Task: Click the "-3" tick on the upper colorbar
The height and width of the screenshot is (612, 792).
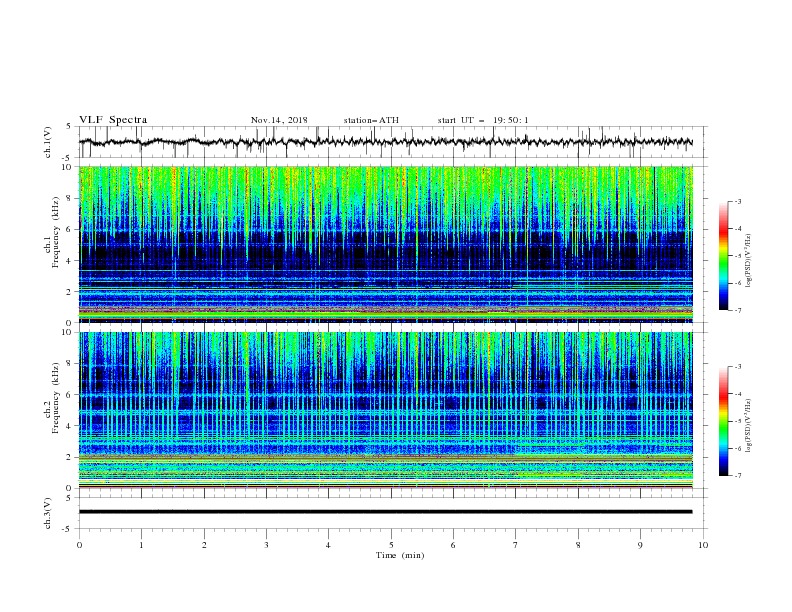Action: pyautogui.click(x=737, y=201)
